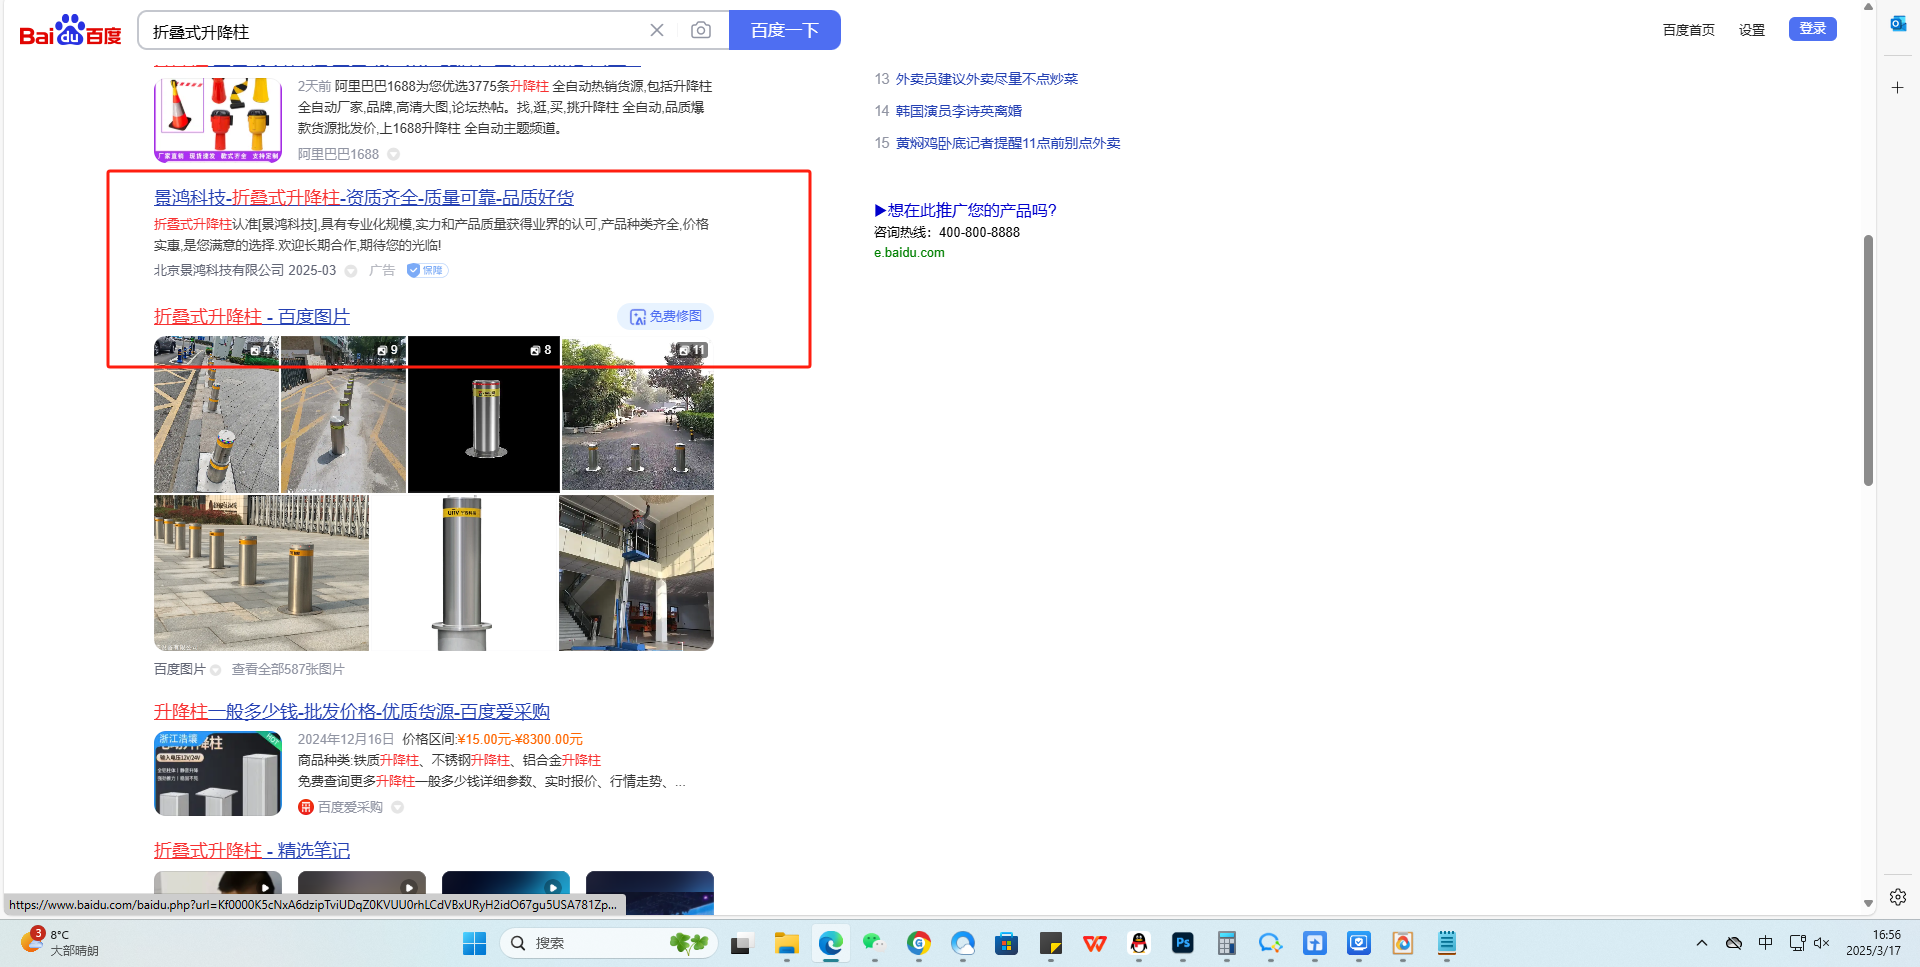Open the black-background bollard thumbnail
This screenshot has width=1920, height=967.
pos(484,414)
